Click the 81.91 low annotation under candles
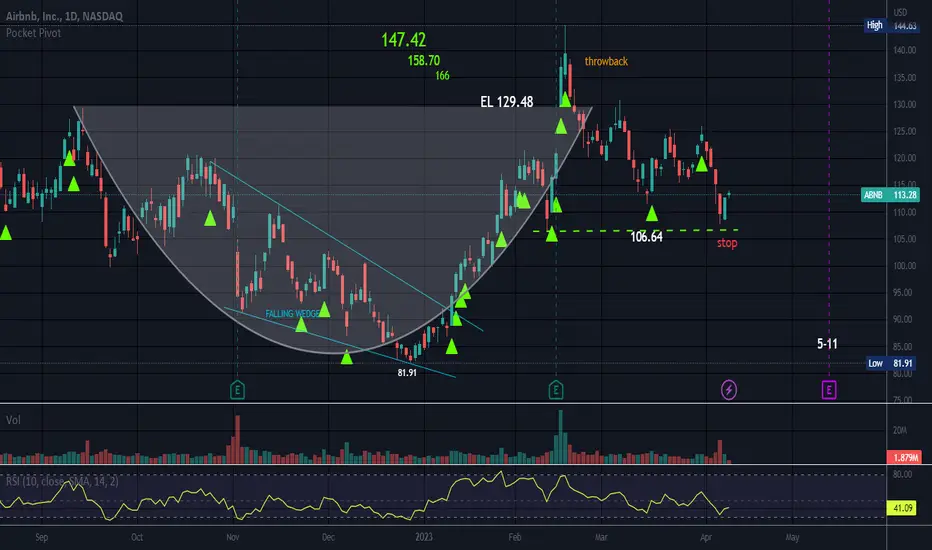 click(407, 373)
